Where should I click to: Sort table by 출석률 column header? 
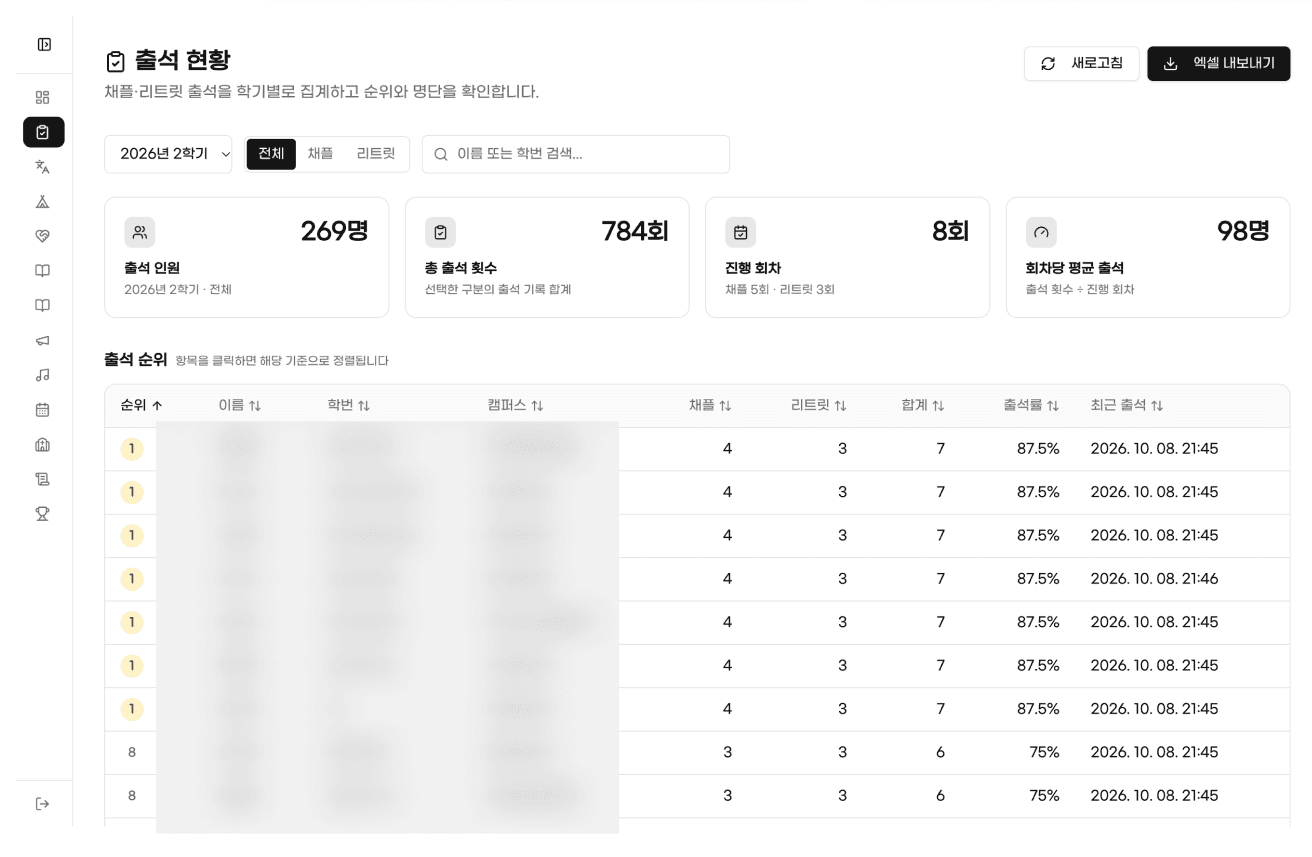click(x=1031, y=406)
